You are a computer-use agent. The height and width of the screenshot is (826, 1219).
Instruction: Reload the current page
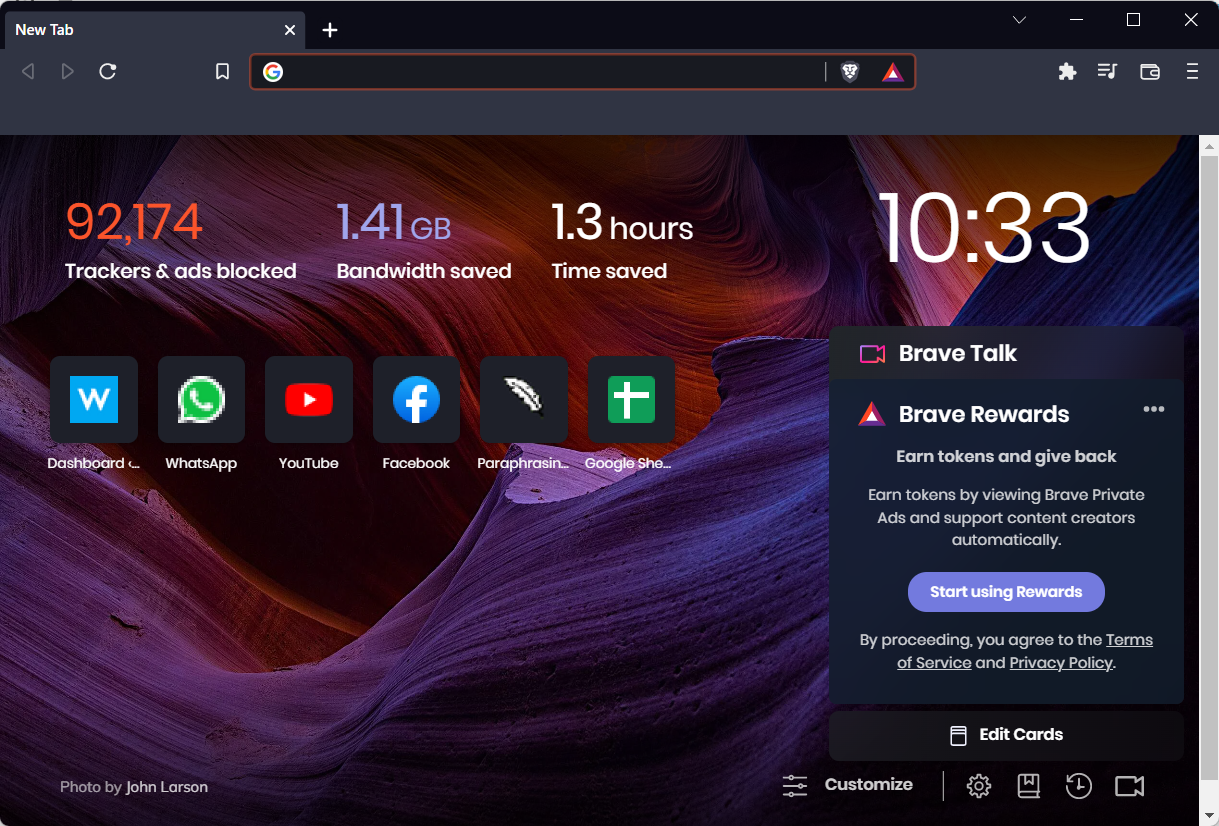coord(108,72)
